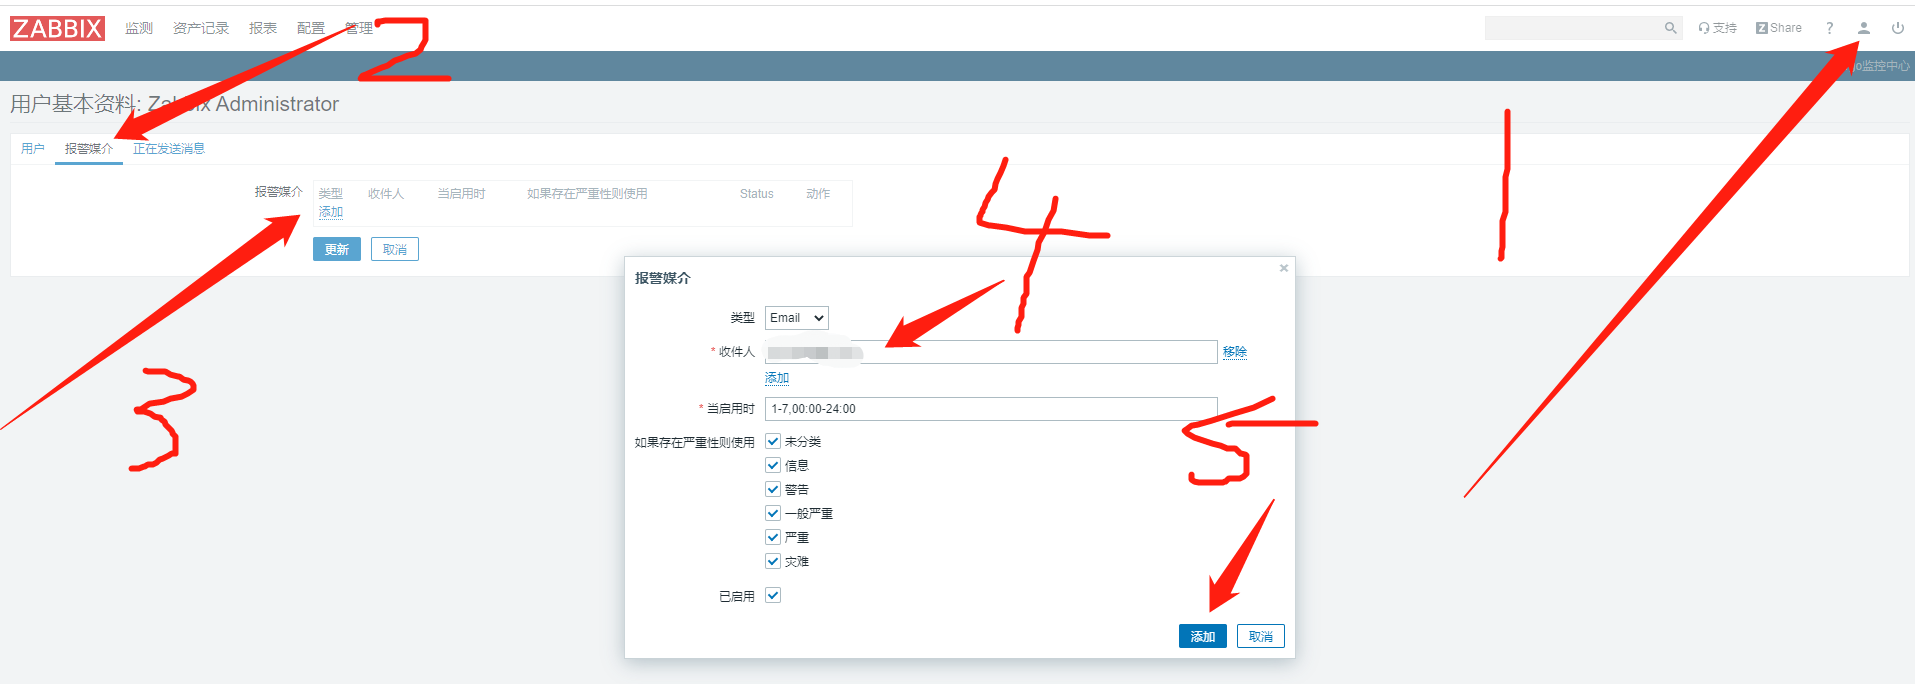This screenshot has width=1915, height=684.
Task: Open the help question mark icon
Action: (x=1829, y=28)
